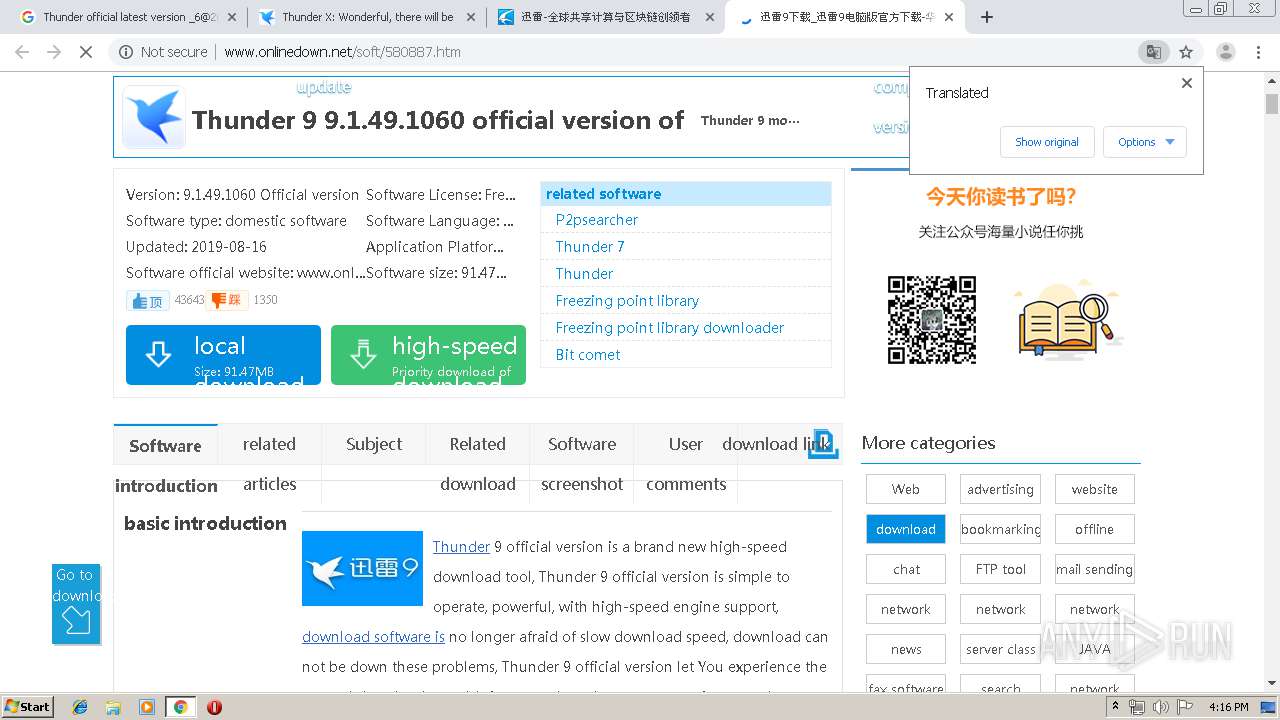The image size is (1280, 720).
Task: Click the download link icon near User comments
Action: (823, 444)
